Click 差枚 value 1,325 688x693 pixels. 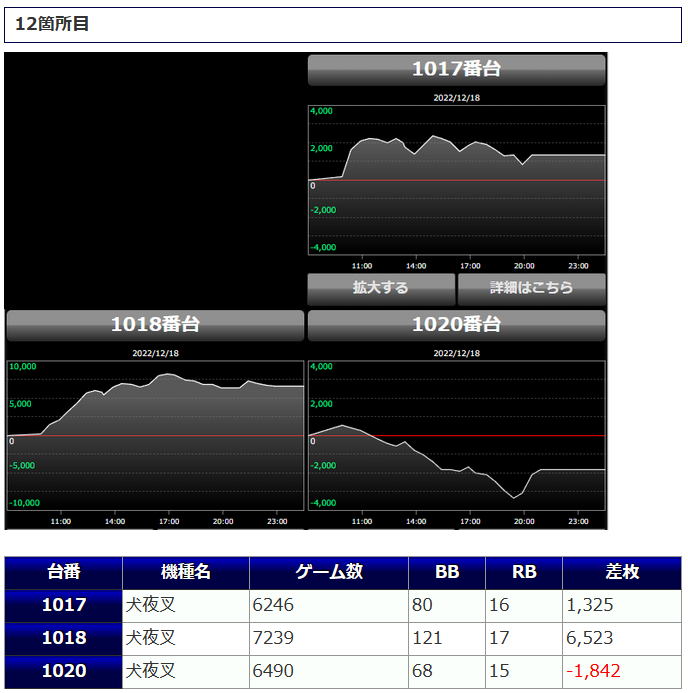[x=590, y=605]
